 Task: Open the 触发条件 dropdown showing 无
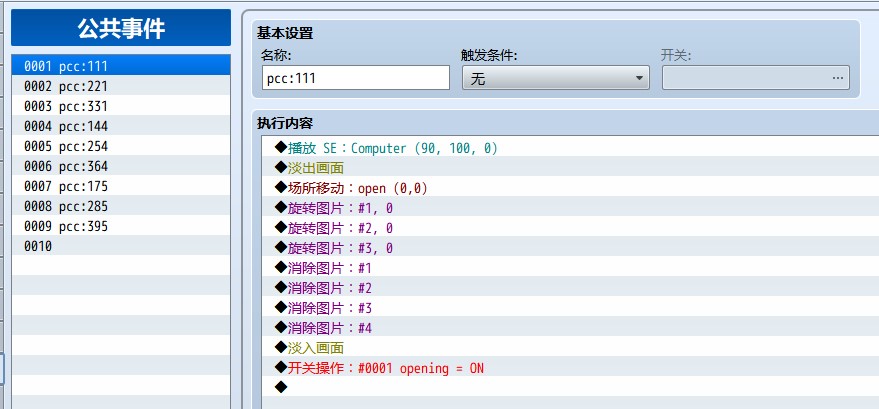(x=556, y=78)
